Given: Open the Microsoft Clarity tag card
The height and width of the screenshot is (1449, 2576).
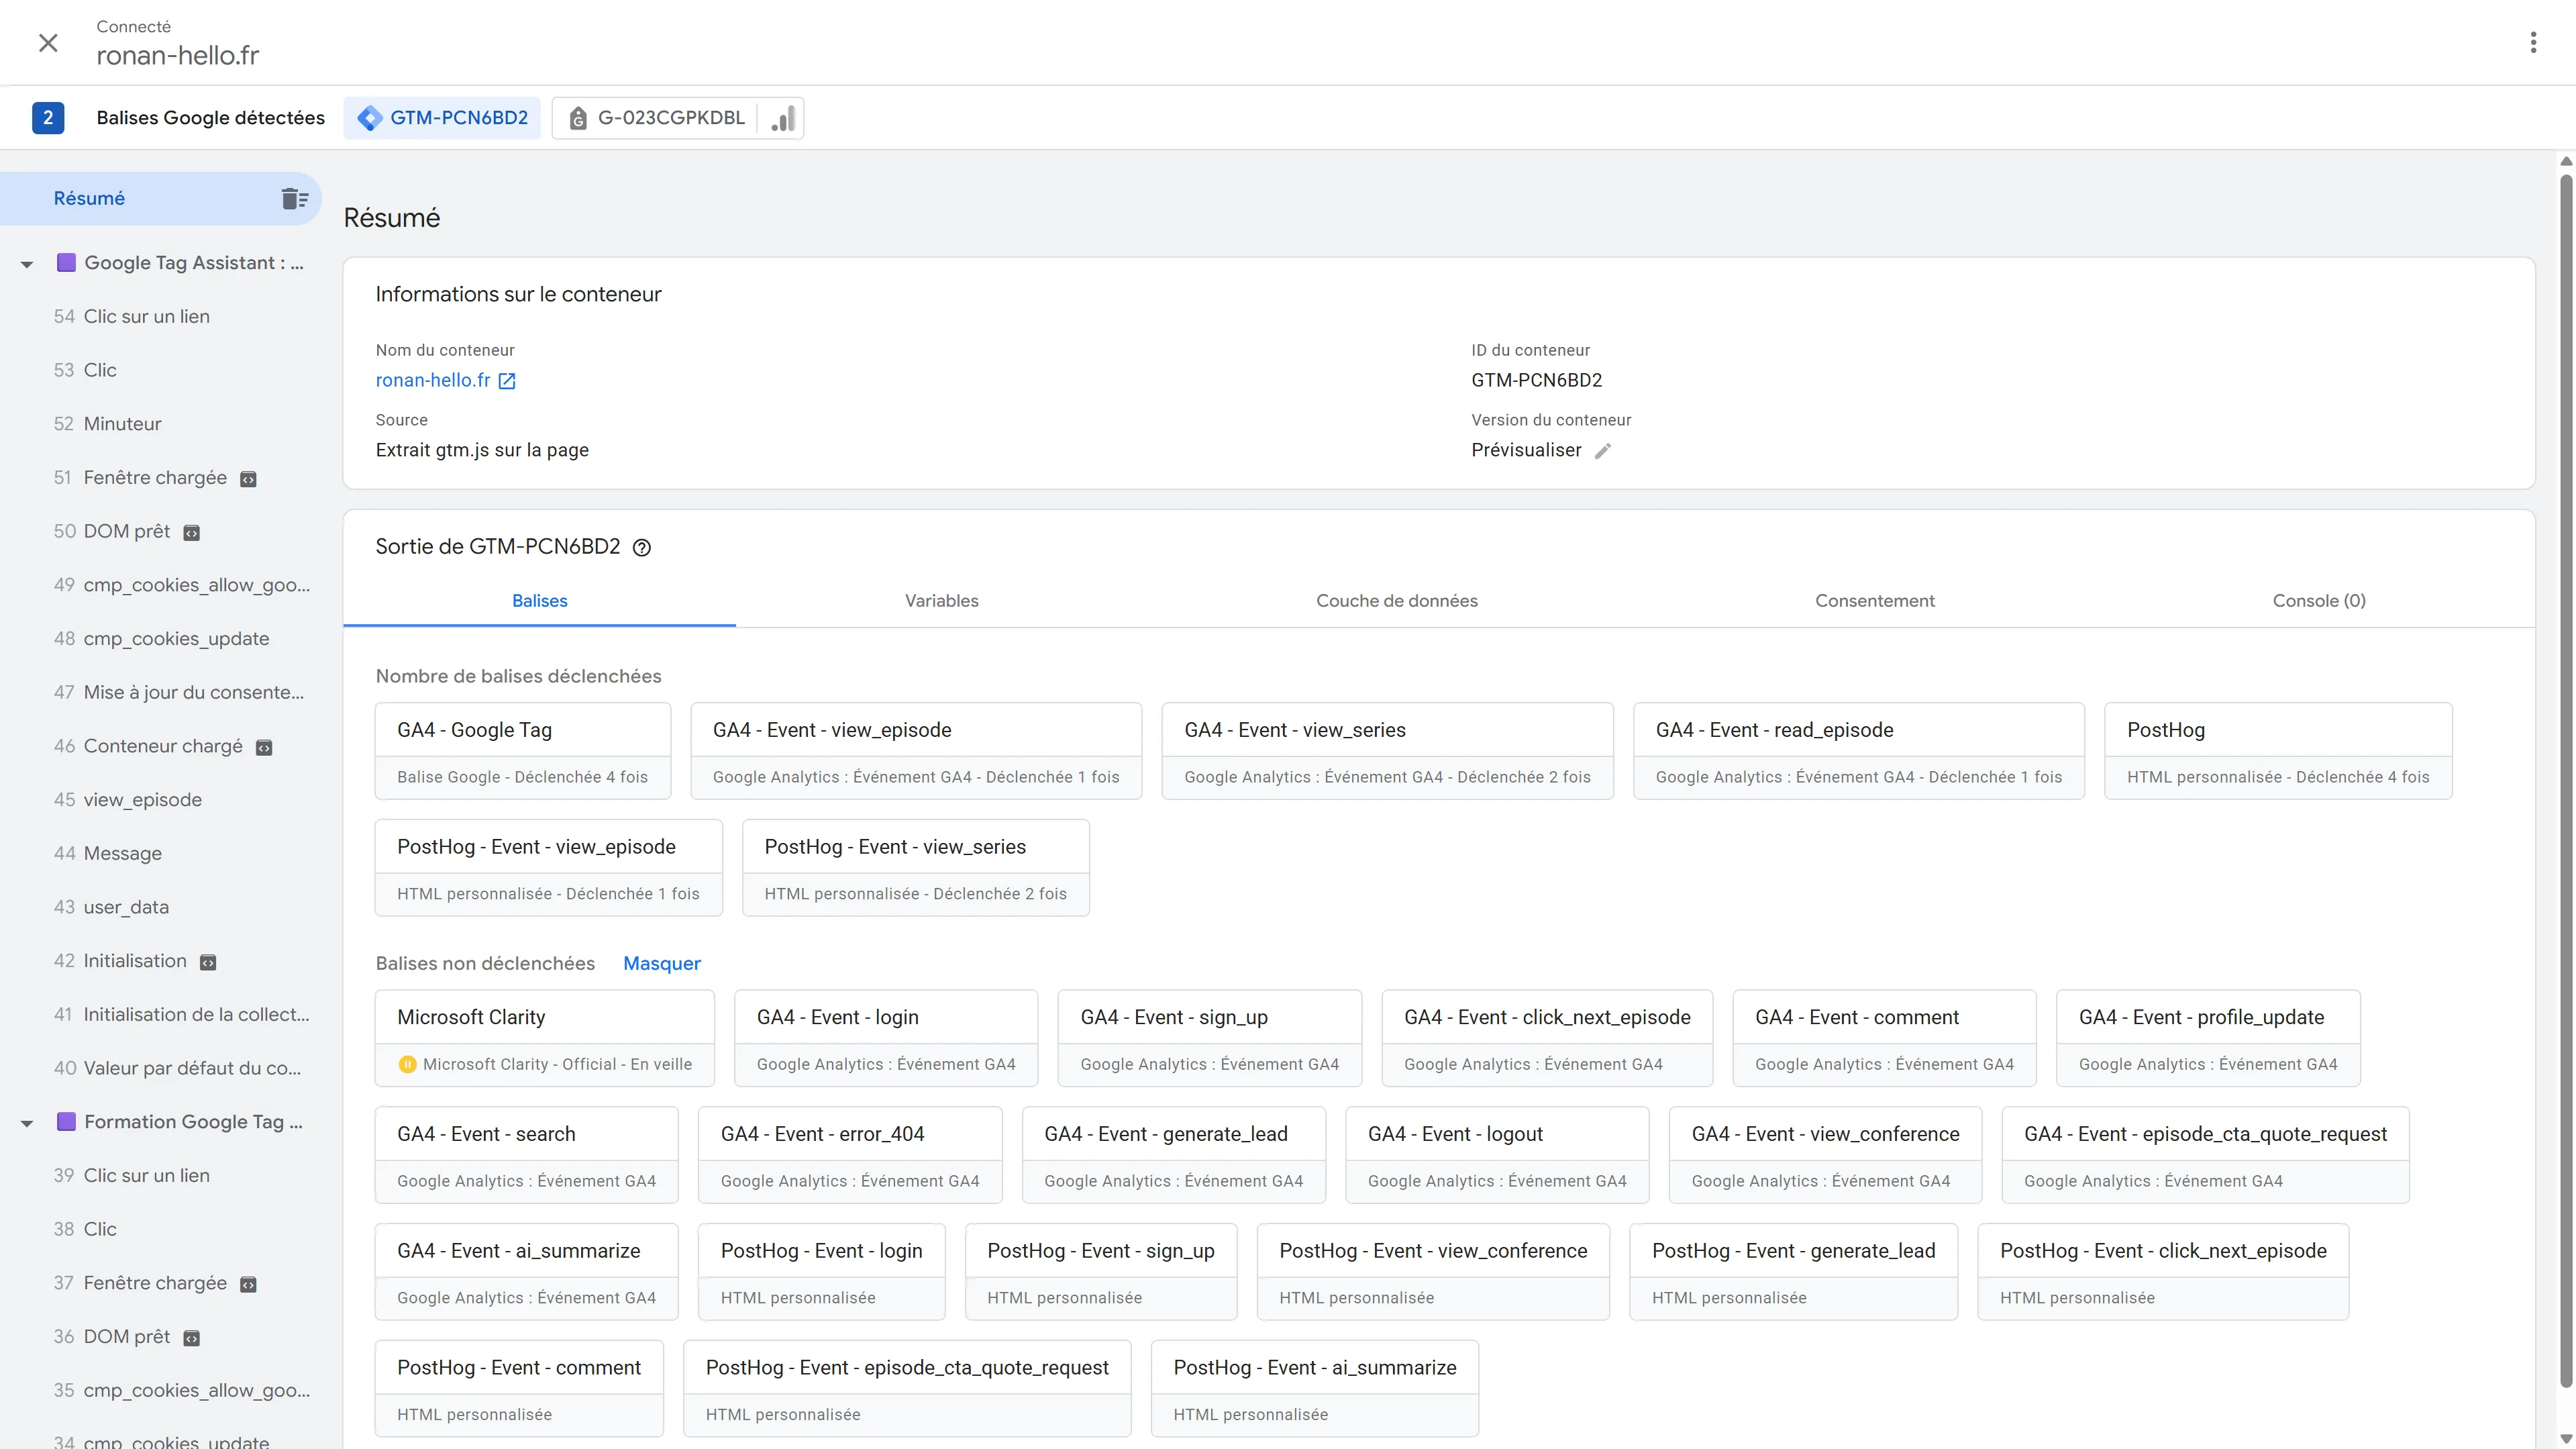Looking at the screenshot, I should click(545, 1038).
